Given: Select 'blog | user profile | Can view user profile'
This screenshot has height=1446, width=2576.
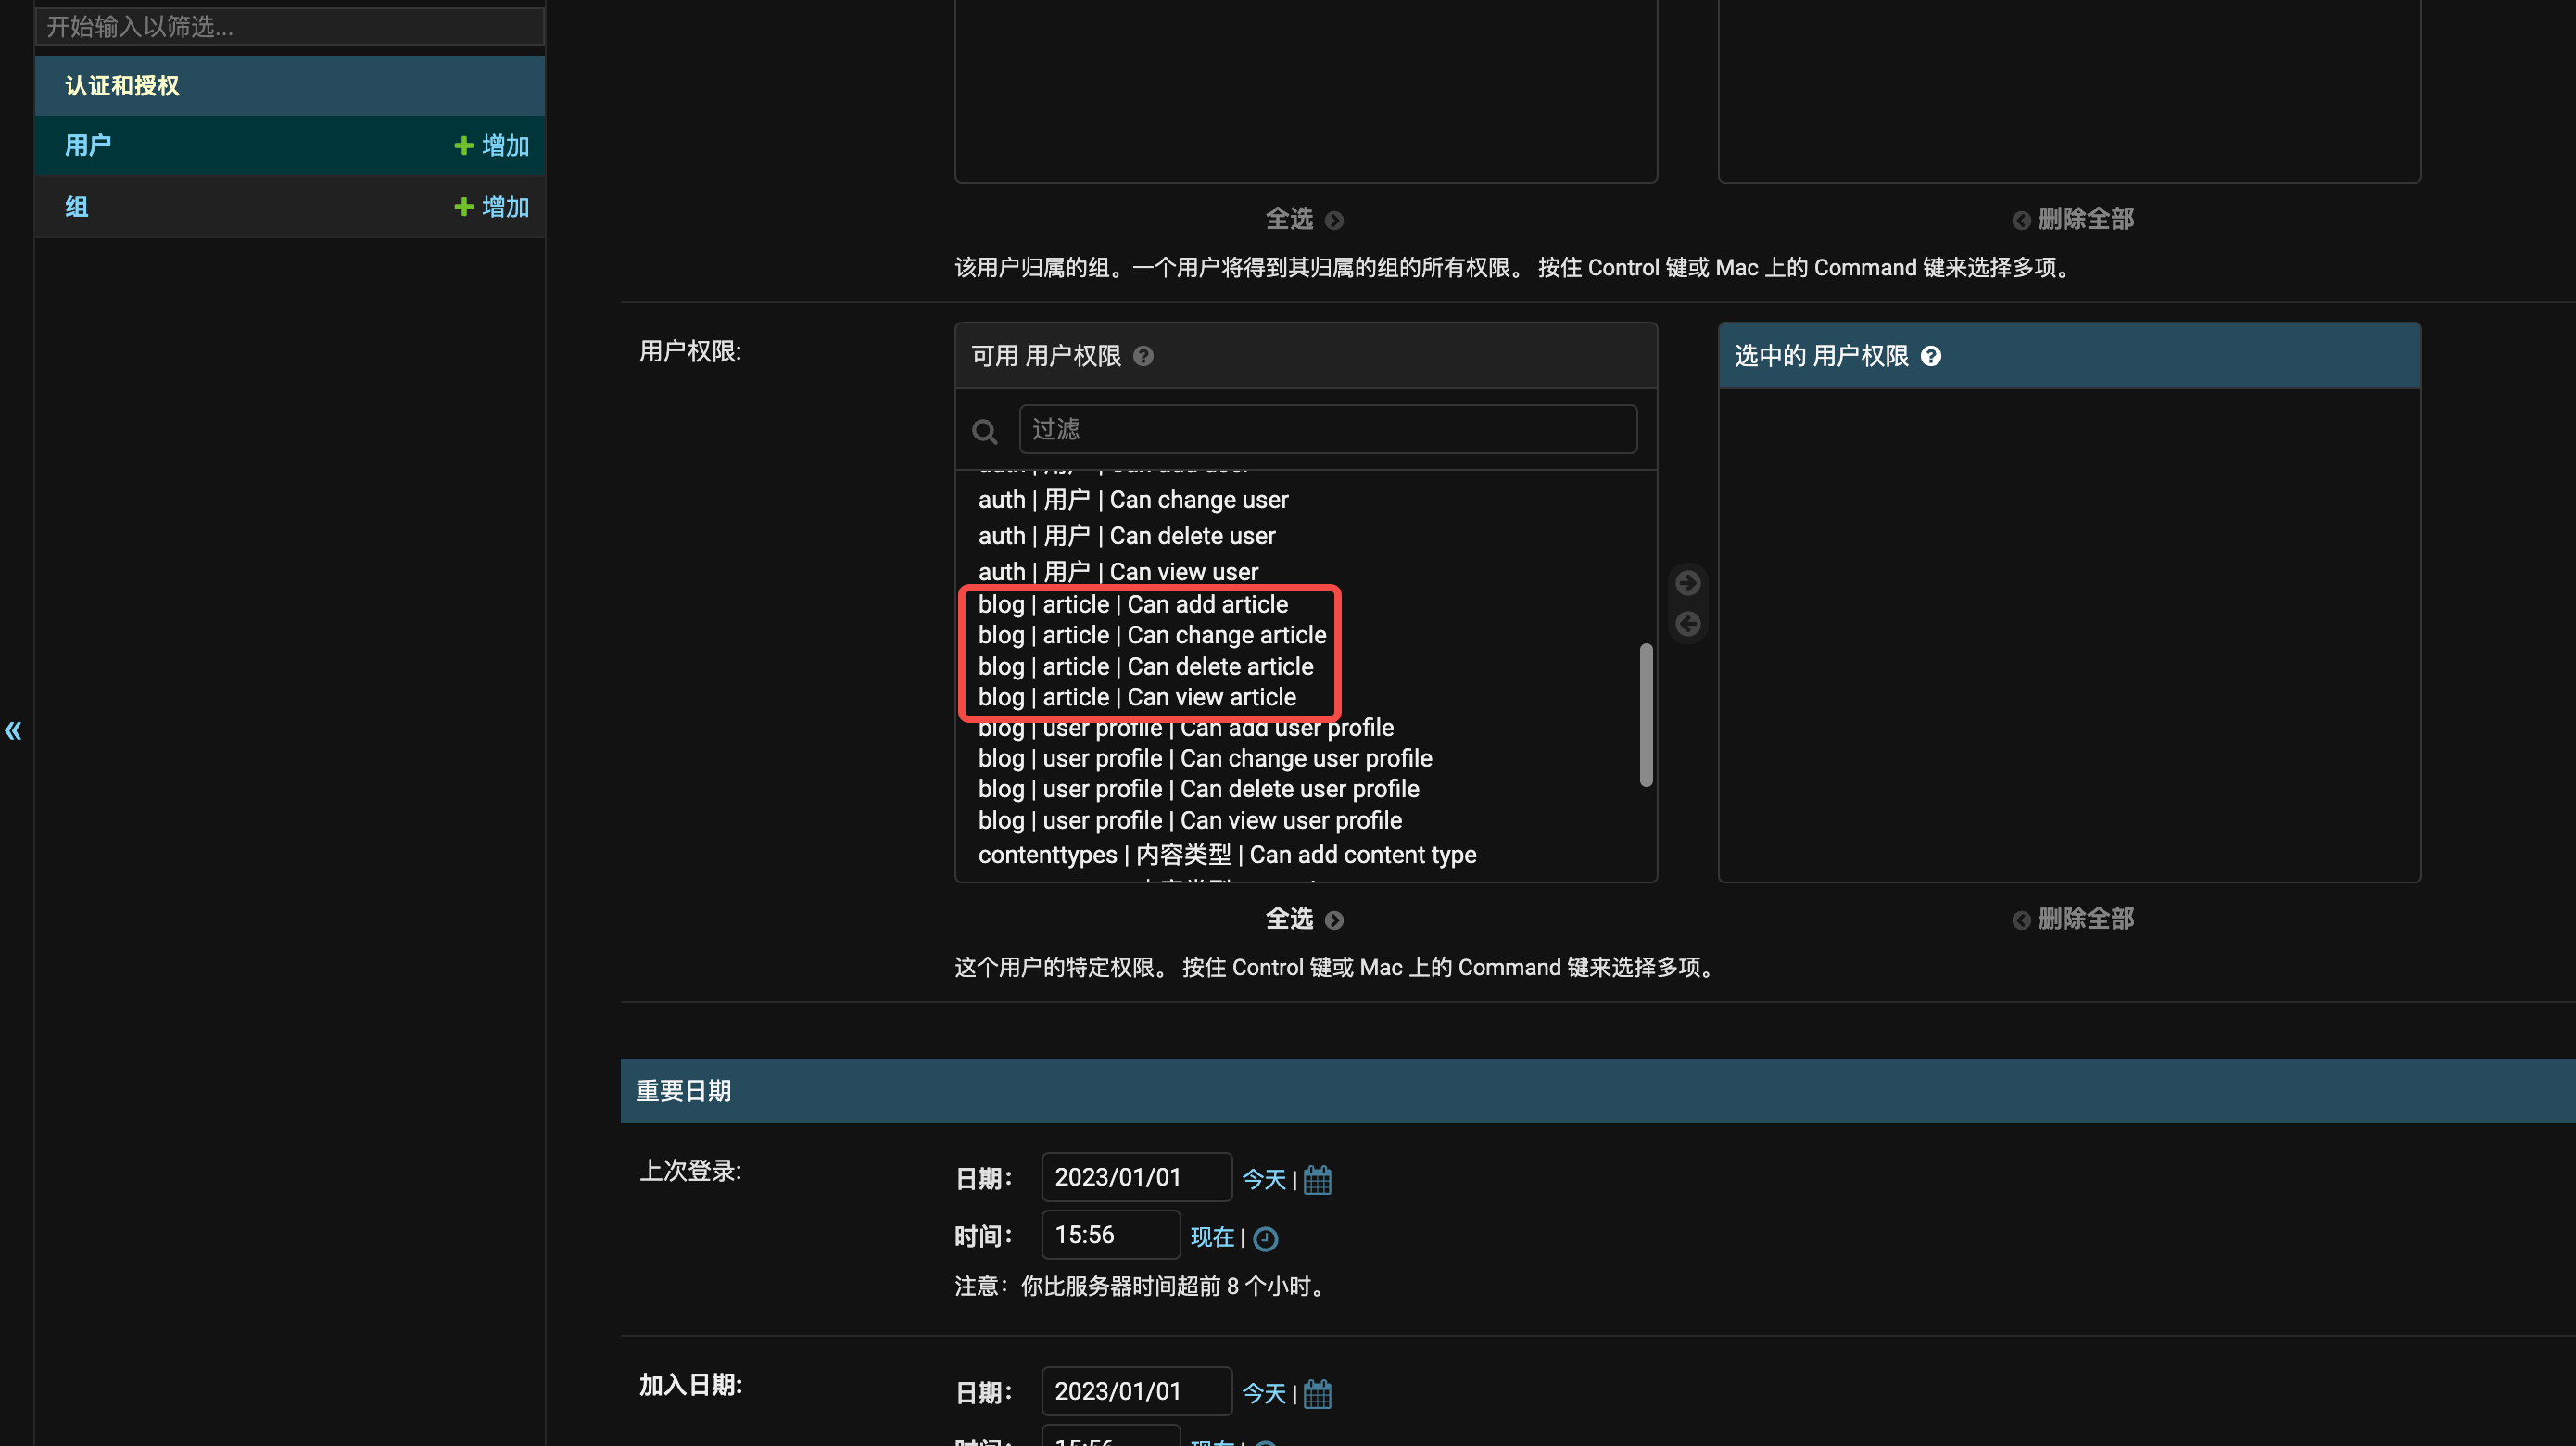Looking at the screenshot, I should 1190,821.
